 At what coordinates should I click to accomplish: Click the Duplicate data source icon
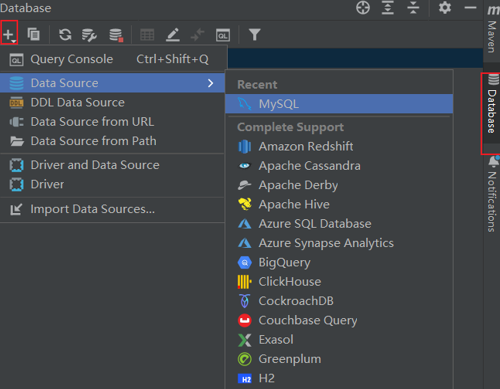33,34
